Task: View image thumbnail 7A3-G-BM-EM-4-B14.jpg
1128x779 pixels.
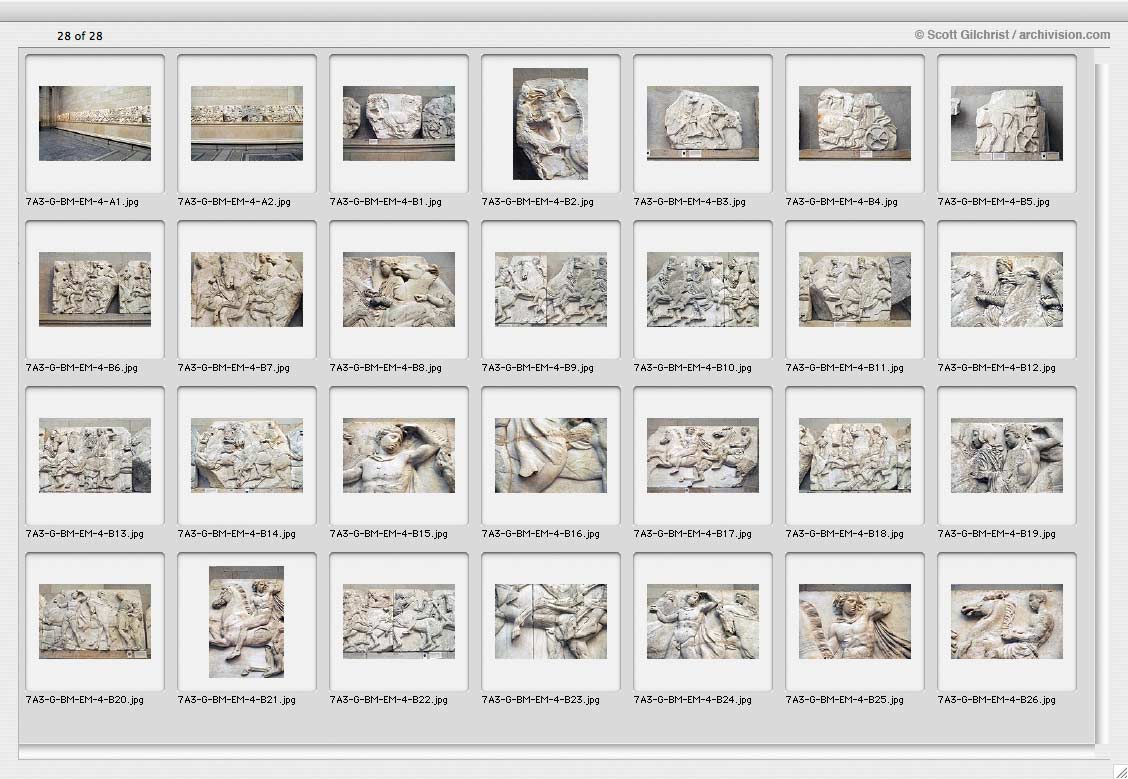Action: point(247,455)
